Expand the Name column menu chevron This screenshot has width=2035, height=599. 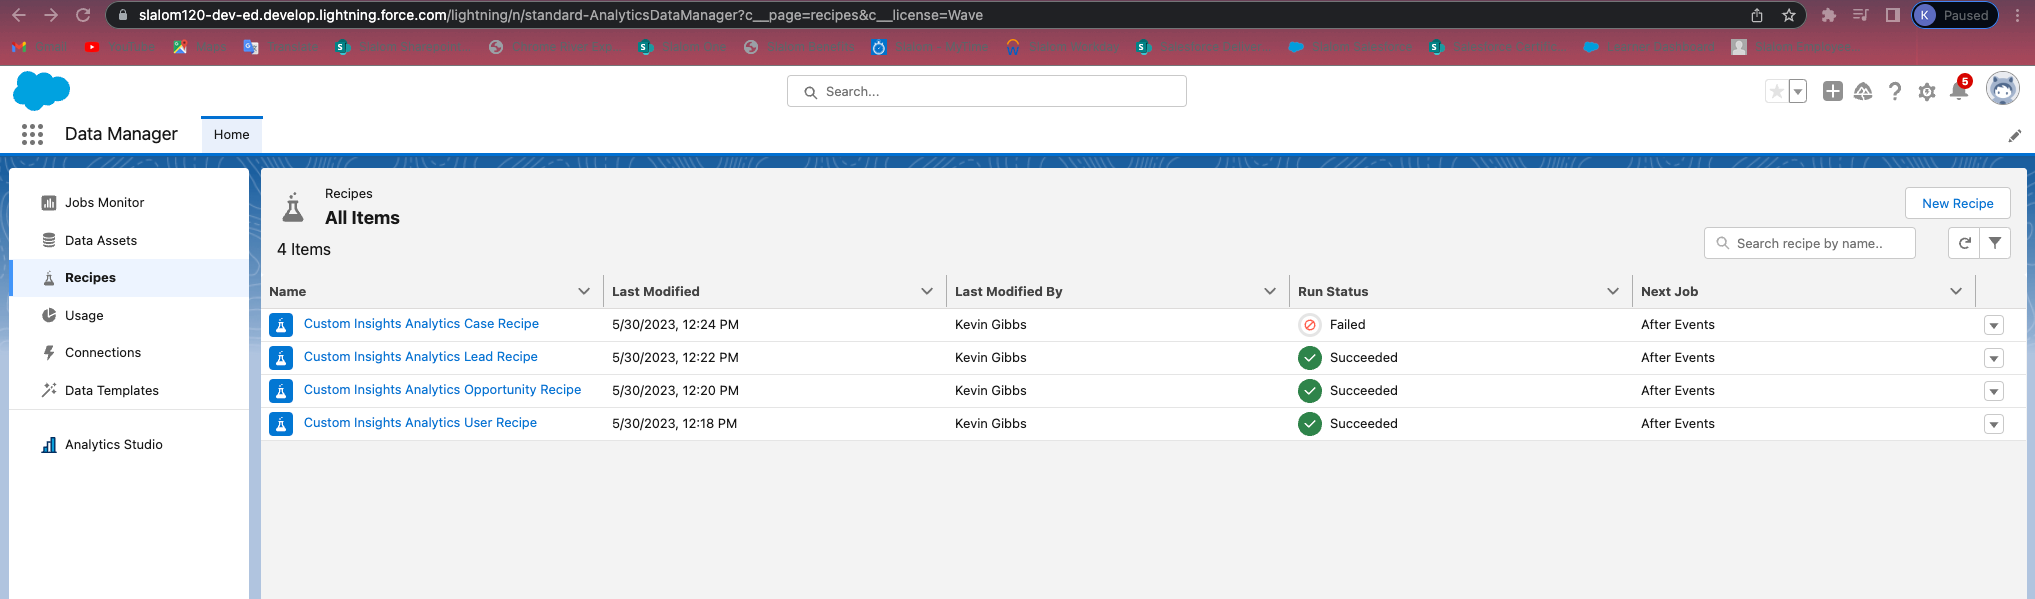(x=584, y=291)
